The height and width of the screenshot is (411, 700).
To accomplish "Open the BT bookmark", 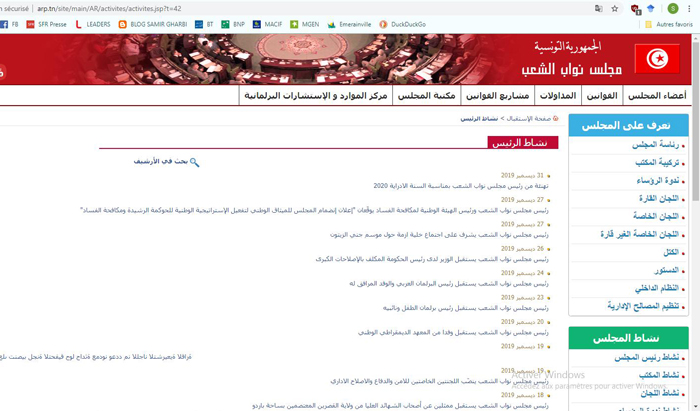I will click(204, 25).
